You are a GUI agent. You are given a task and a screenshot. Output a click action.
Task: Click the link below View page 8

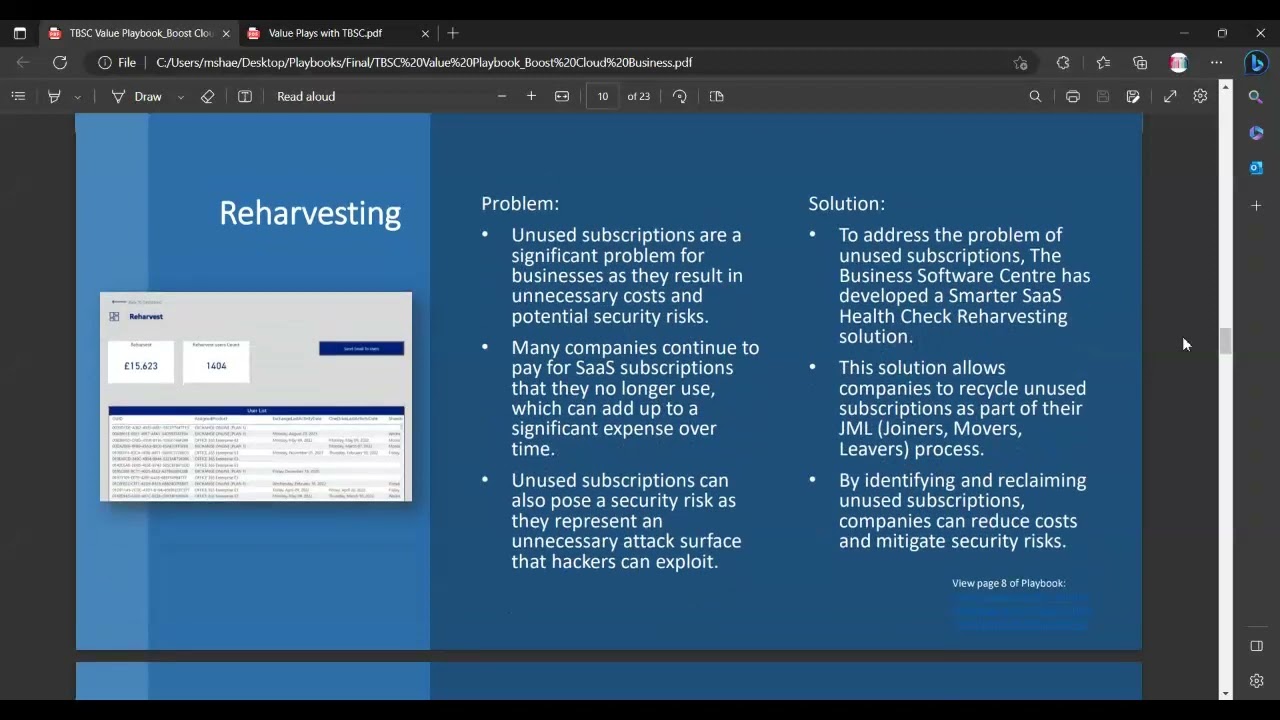tap(1021, 612)
